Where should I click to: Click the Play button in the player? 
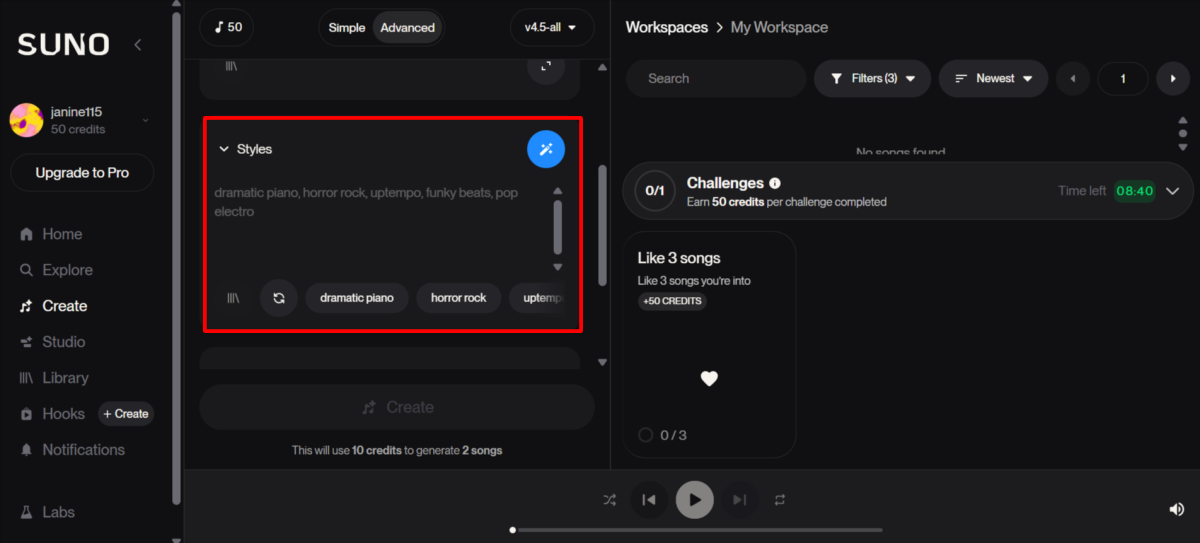[x=694, y=499]
